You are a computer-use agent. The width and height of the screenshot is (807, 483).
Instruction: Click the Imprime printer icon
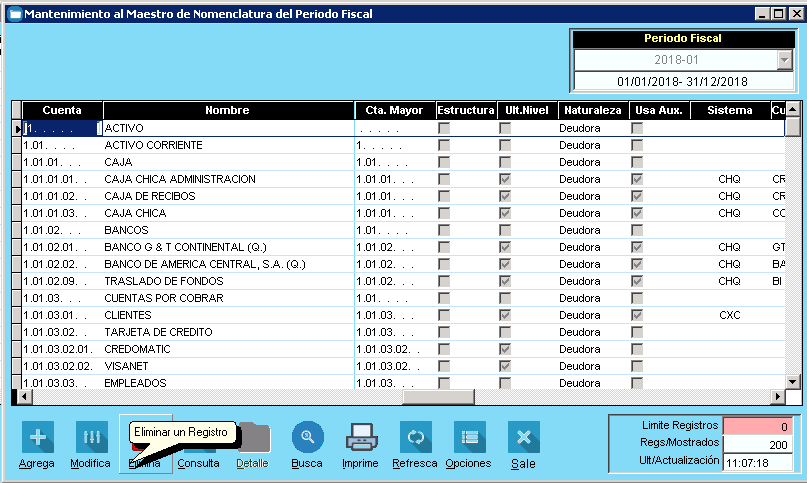[x=360, y=438]
